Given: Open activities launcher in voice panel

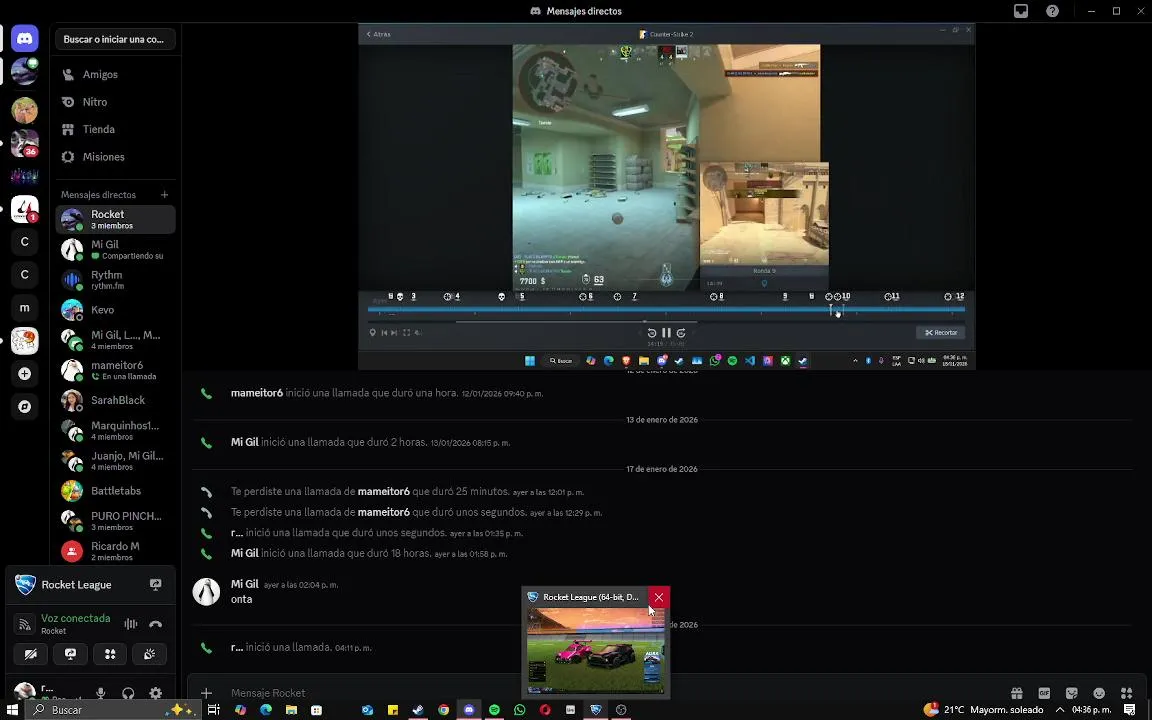Looking at the screenshot, I should click(110, 654).
